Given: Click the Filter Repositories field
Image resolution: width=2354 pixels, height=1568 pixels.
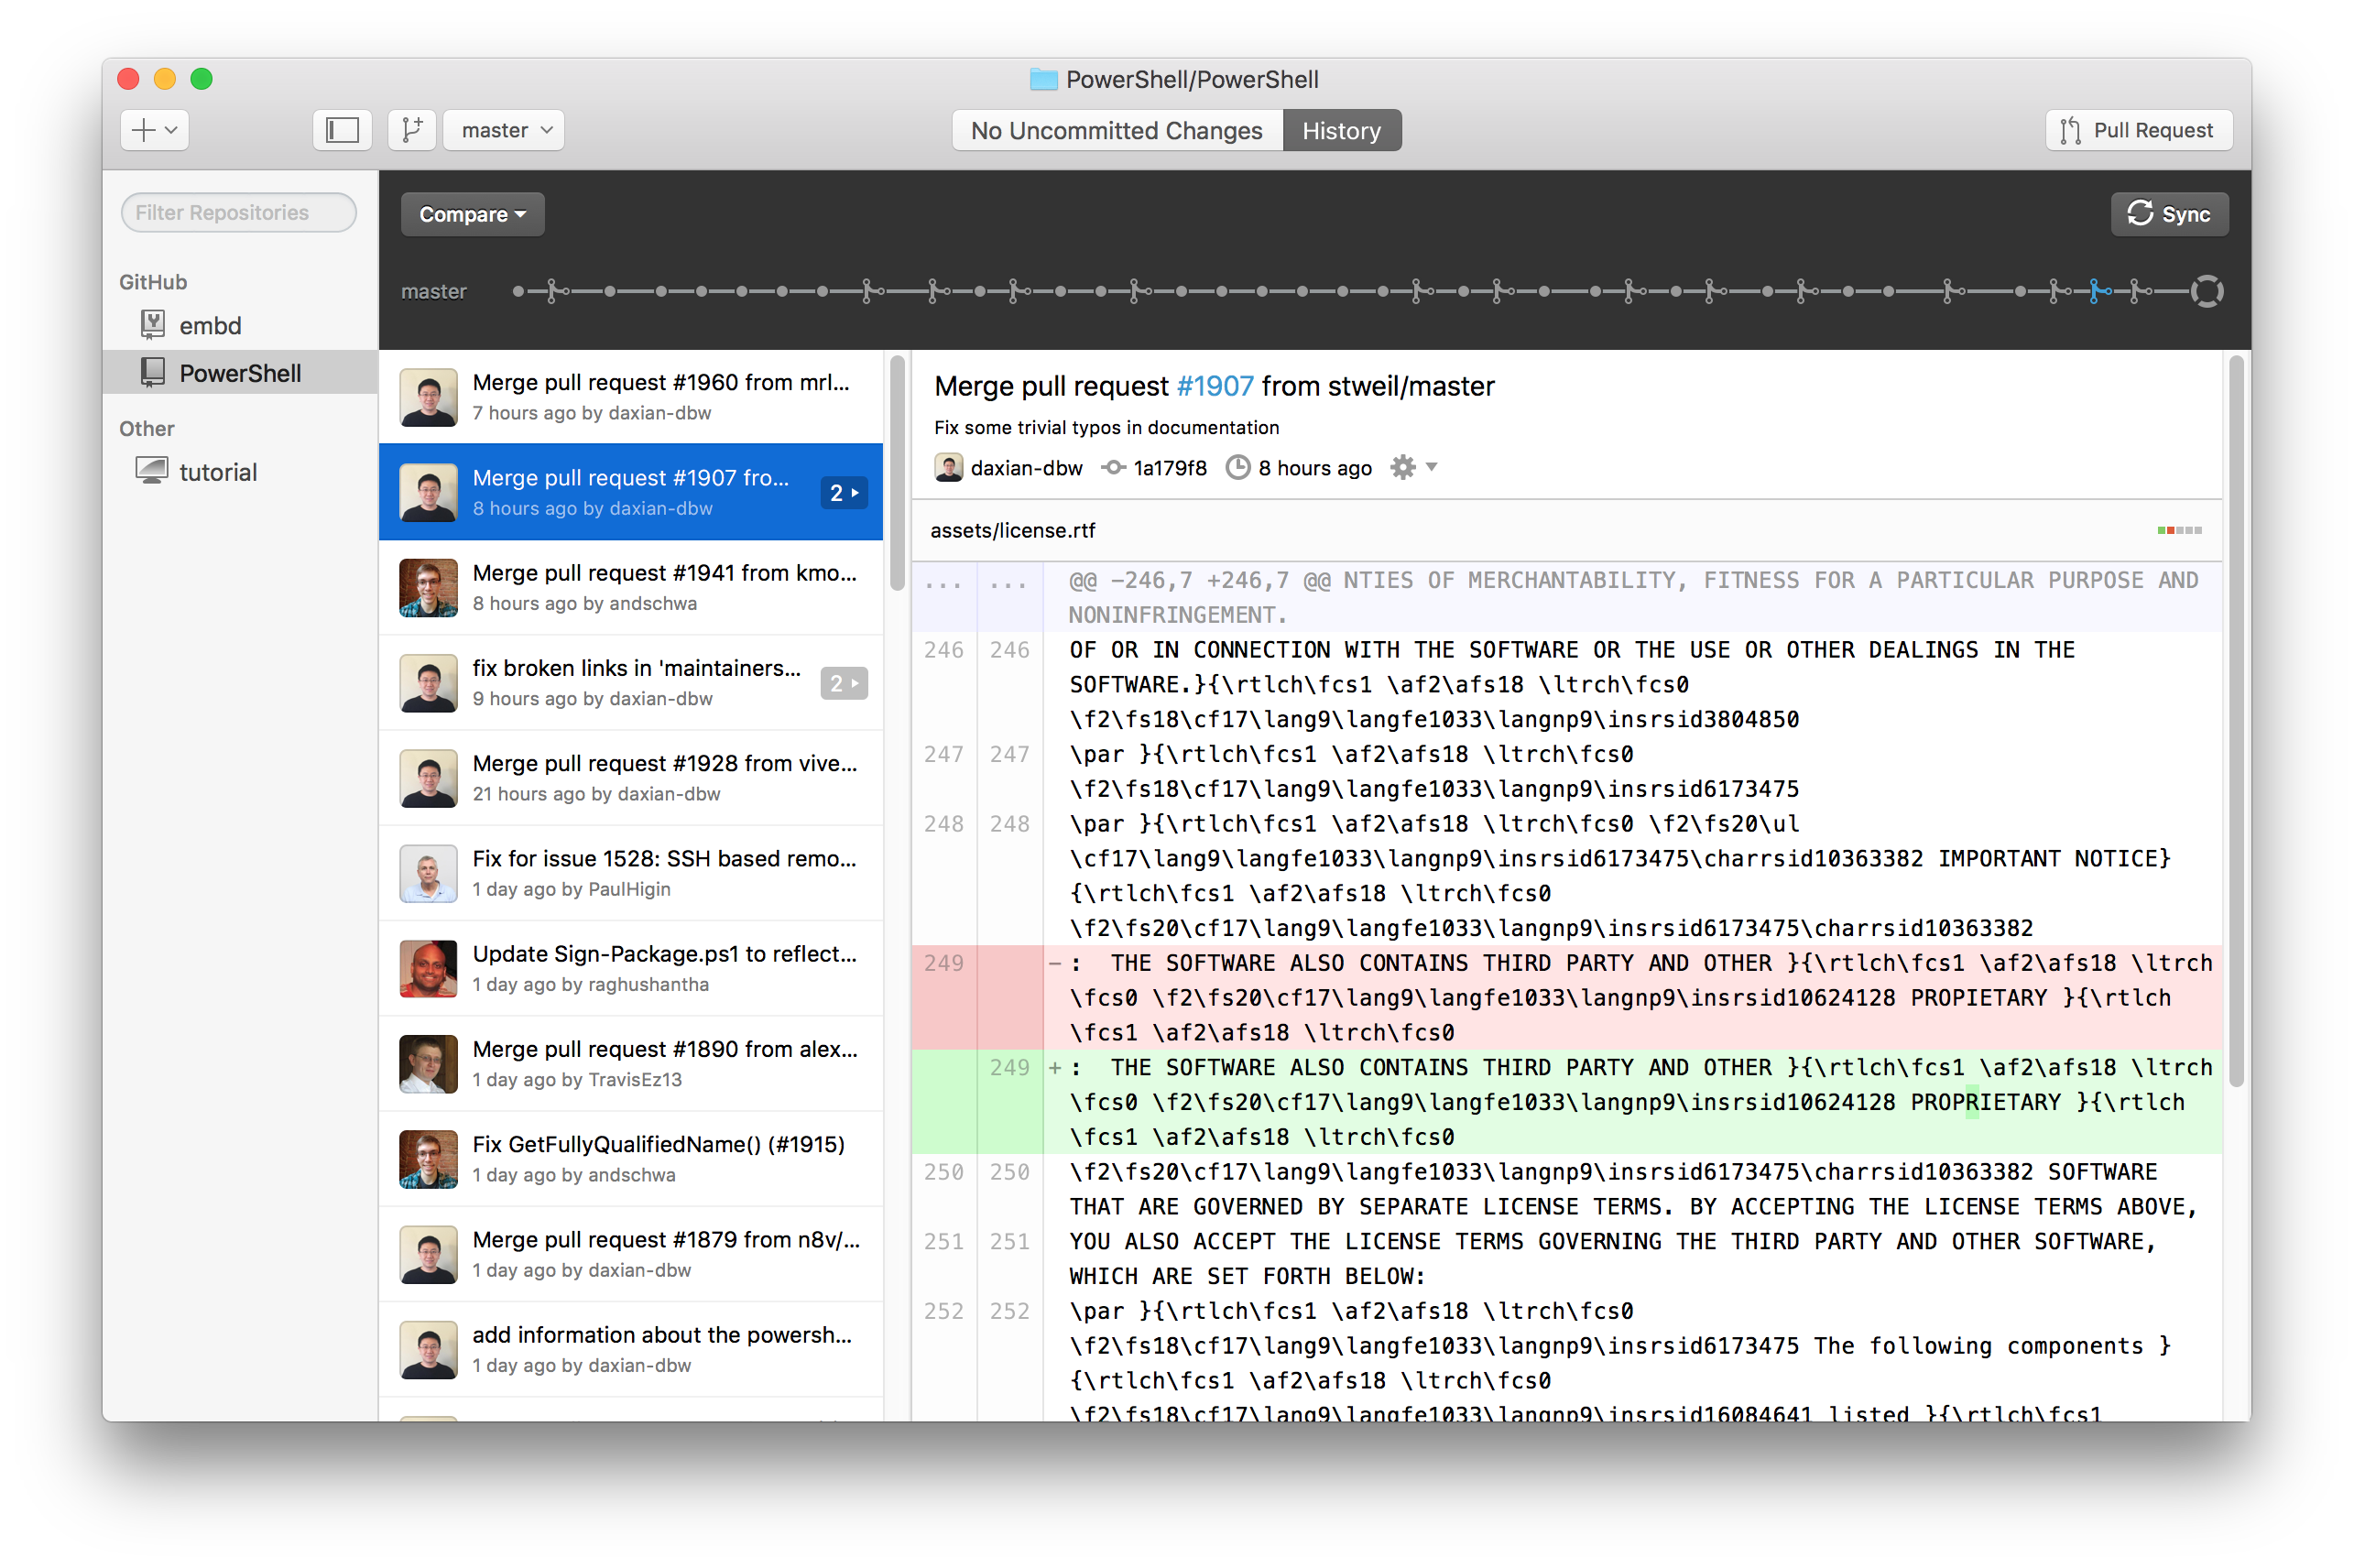Looking at the screenshot, I should point(238,212).
